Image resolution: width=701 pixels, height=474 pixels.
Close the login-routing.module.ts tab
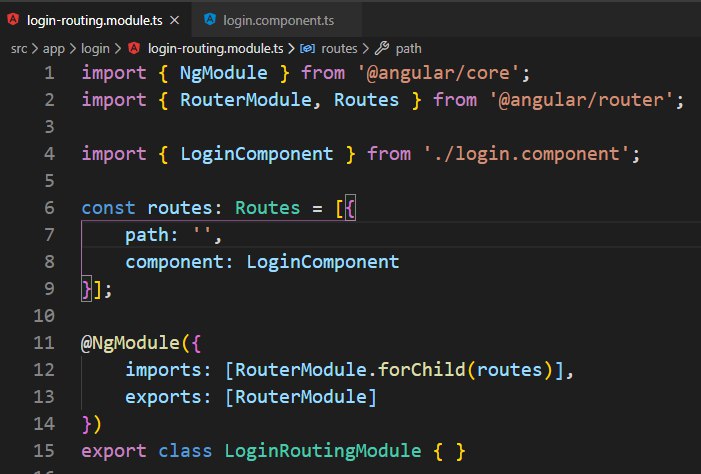point(175,21)
